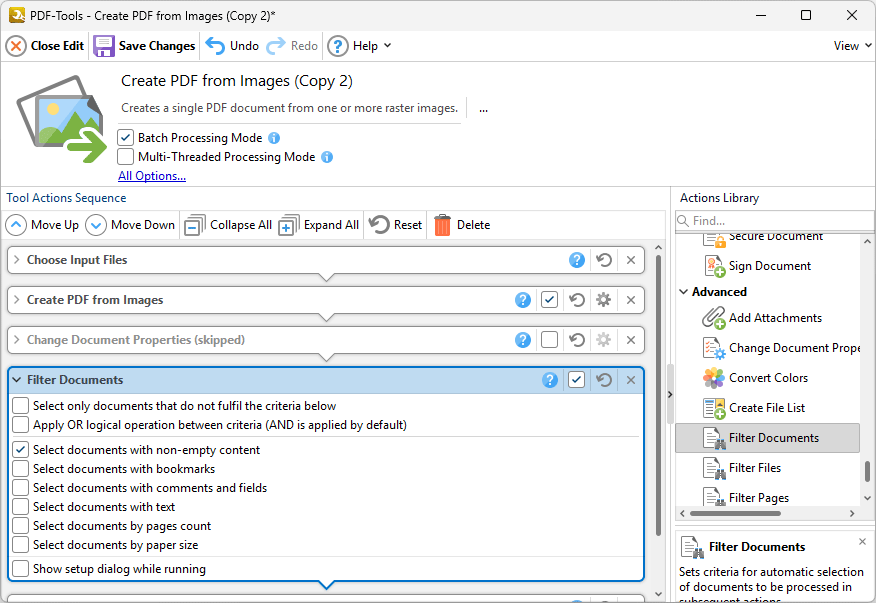
Task: Open gear settings for Create PDF from Images
Action: point(603,300)
